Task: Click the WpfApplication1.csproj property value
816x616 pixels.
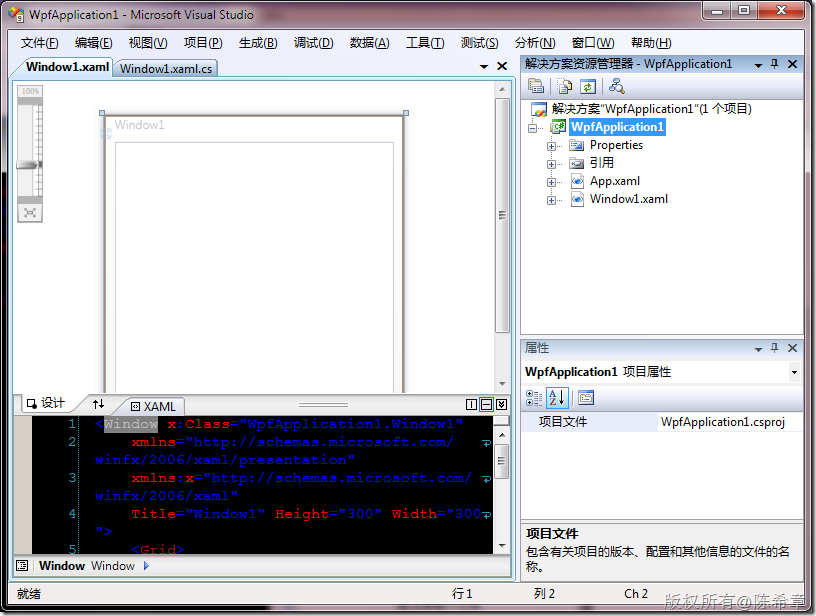Action: [x=723, y=422]
